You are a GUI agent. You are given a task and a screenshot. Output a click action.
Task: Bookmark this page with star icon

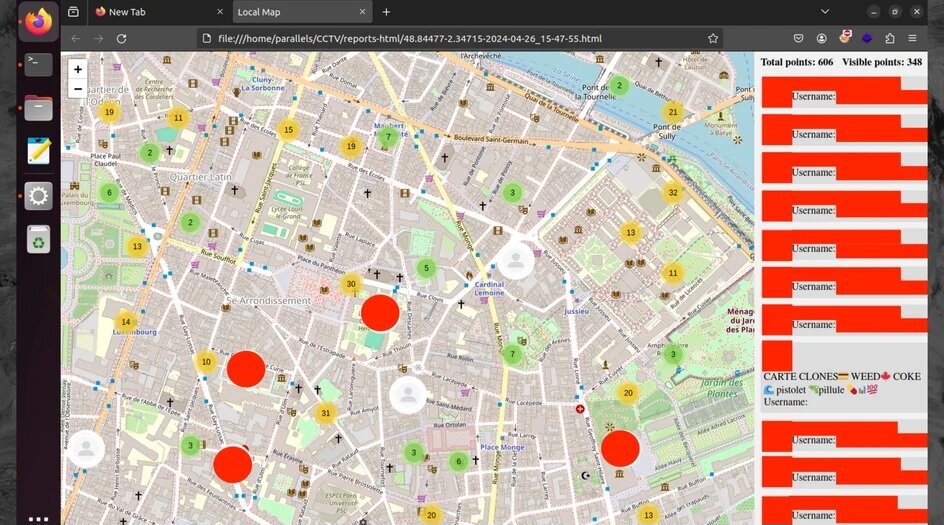coord(713,39)
